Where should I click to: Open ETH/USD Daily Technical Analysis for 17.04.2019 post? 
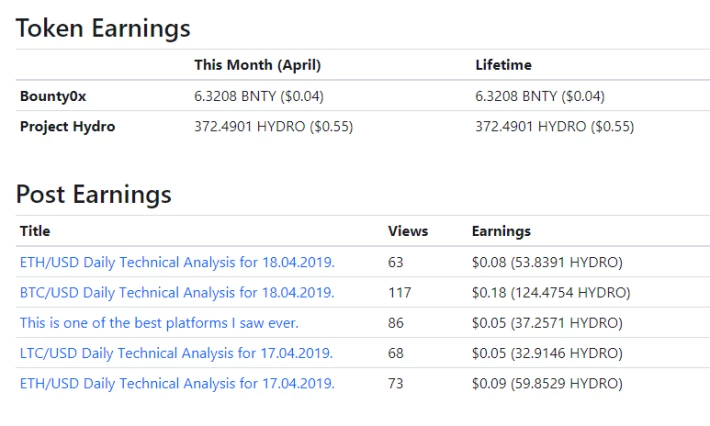[x=177, y=383]
